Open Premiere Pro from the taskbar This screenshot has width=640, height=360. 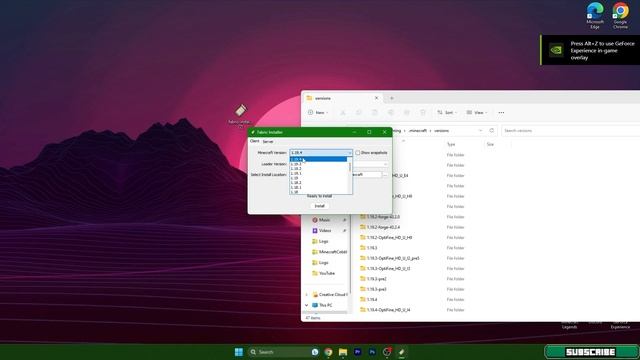pyautogui.click(x=358, y=352)
